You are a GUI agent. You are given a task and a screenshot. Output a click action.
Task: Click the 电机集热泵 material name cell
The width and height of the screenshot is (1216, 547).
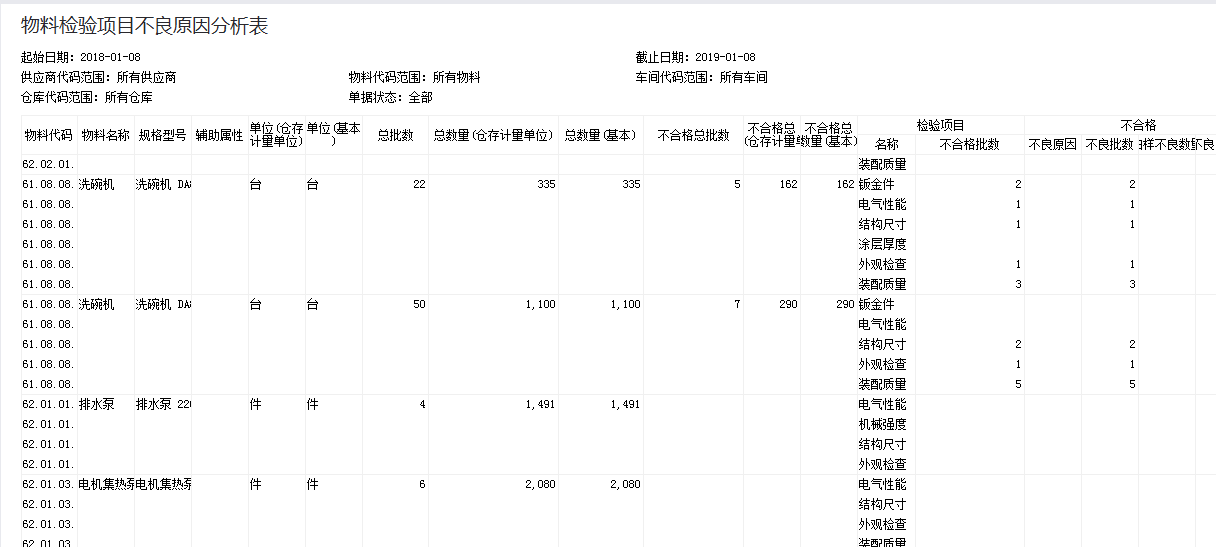click(106, 484)
